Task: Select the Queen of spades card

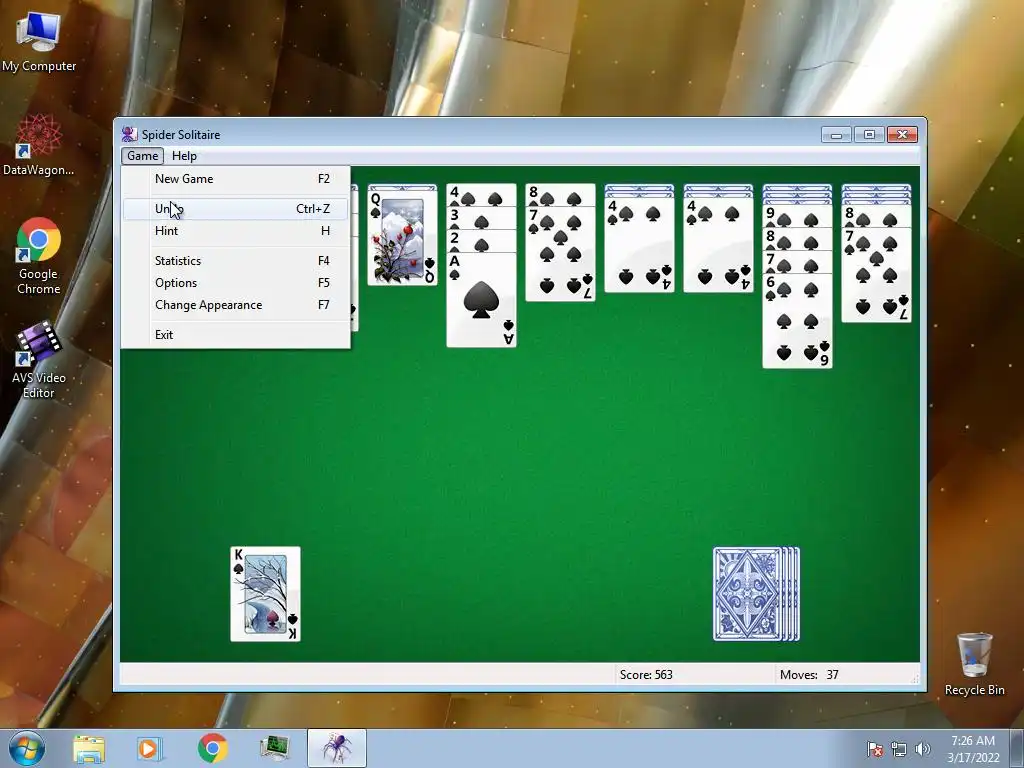Action: pyautogui.click(x=402, y=238)
